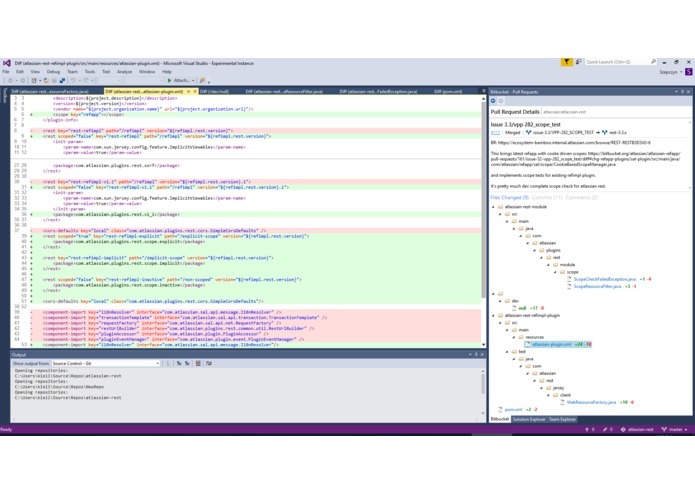The height and width of the screenshot is (494, 695).
Task: Switch to the Team Explorer tab
Action: click(x=562, y=419)
